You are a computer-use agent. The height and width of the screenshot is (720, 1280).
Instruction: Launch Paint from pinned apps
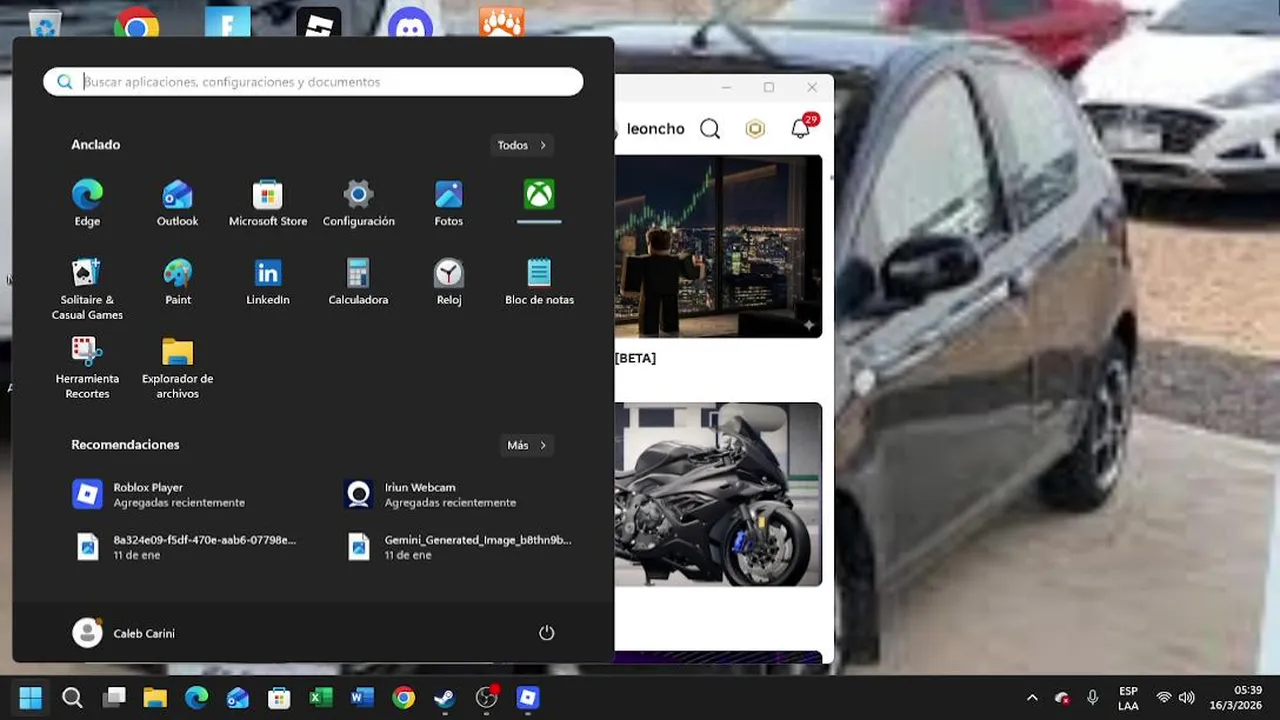[x=177, y=282]
